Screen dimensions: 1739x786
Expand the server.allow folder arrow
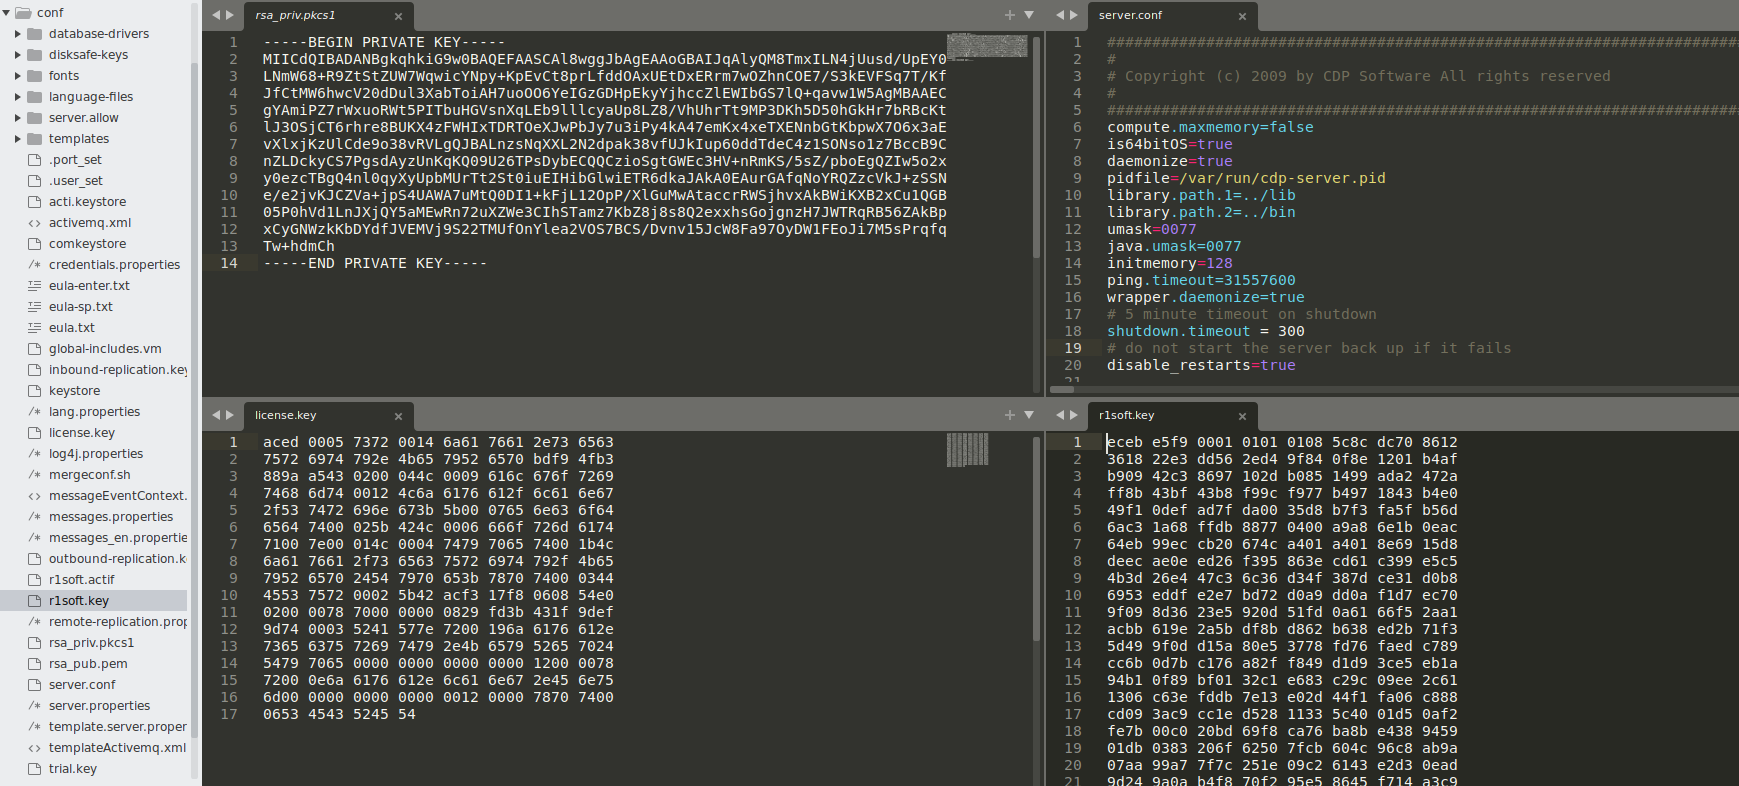click(17, 118)
